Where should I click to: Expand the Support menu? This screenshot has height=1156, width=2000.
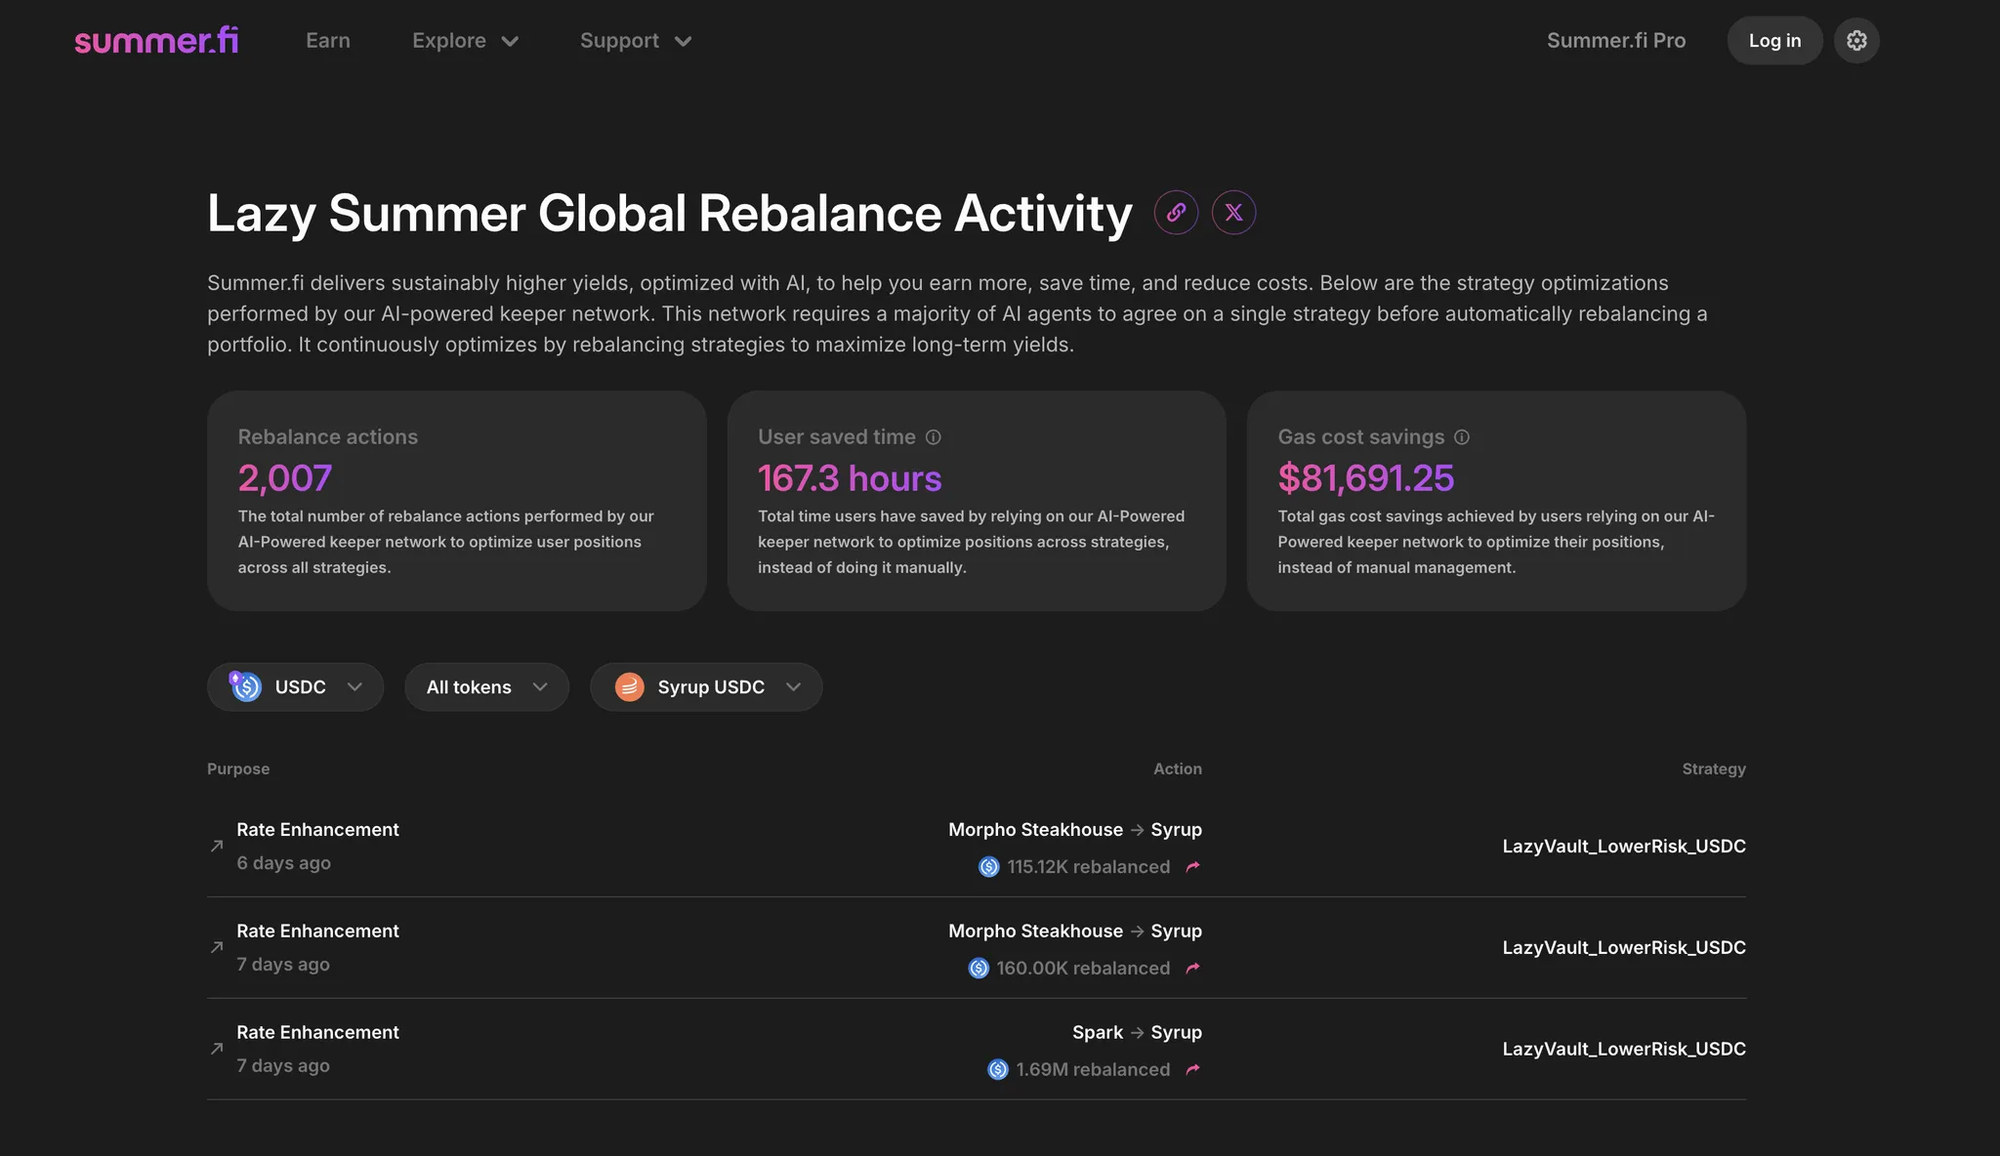click(x=635, y=41)
